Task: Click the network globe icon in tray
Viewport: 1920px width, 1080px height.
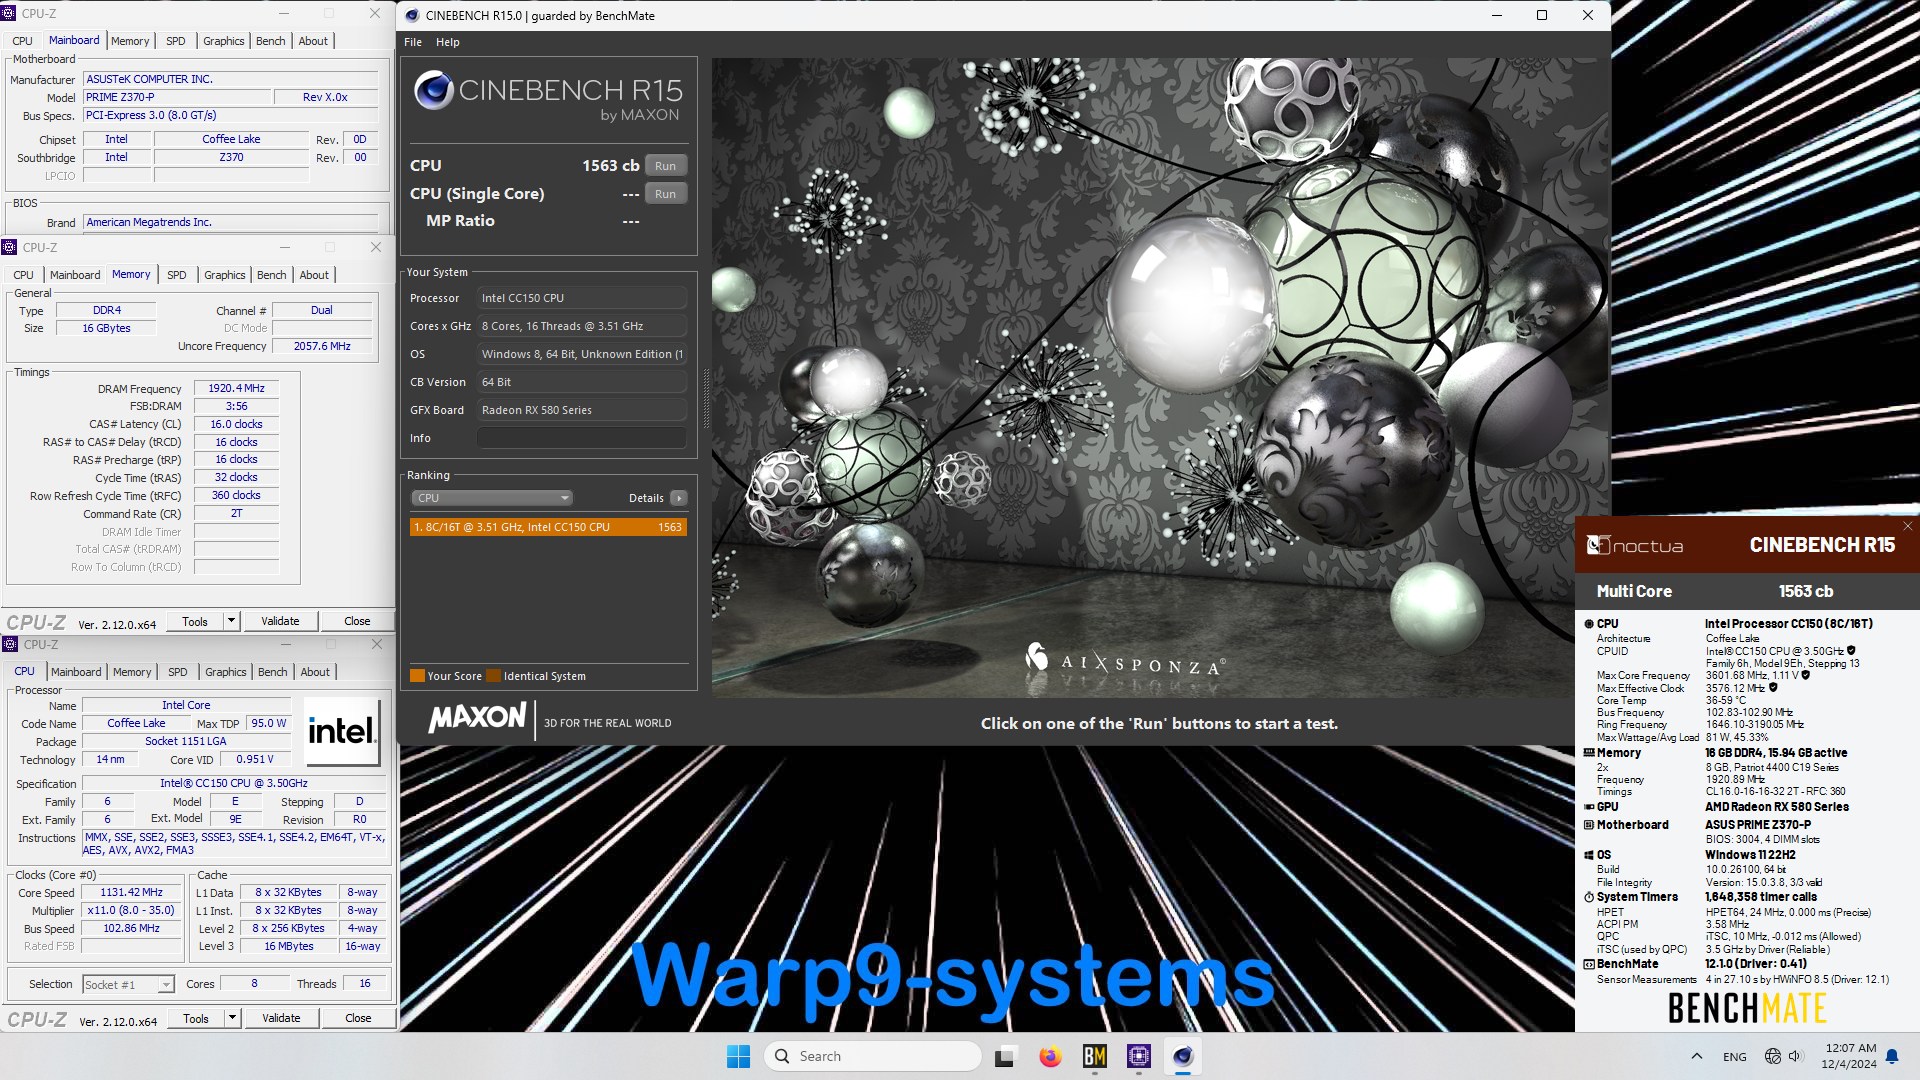Action: [x=1772, y=1056]
